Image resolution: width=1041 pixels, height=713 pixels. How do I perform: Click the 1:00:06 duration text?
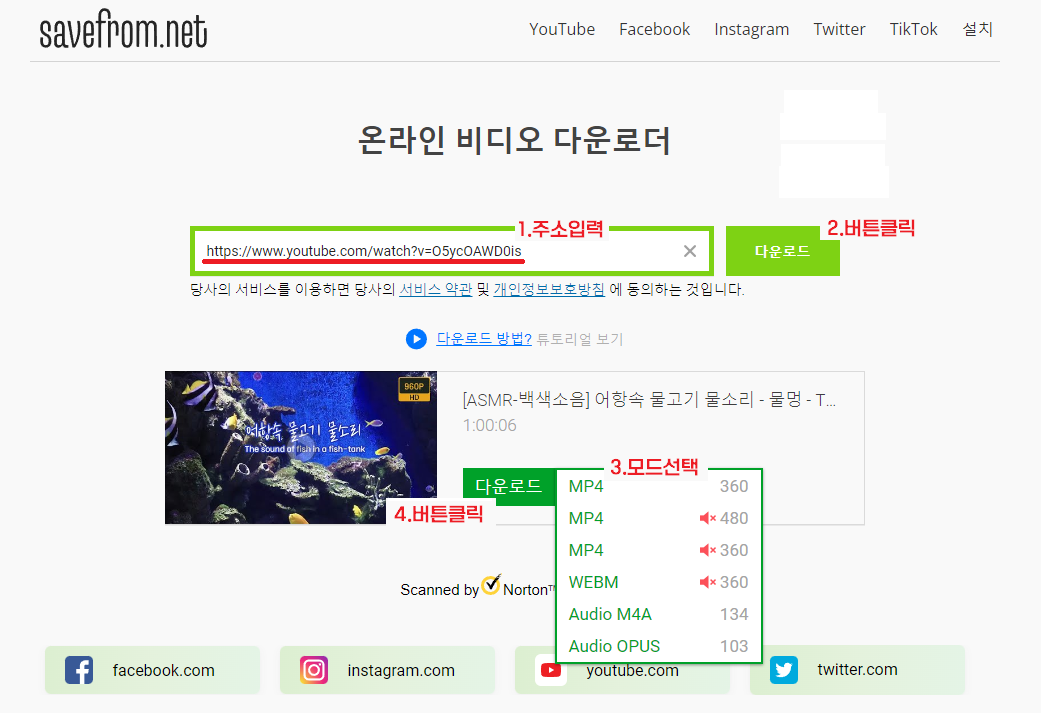(489, 425)
